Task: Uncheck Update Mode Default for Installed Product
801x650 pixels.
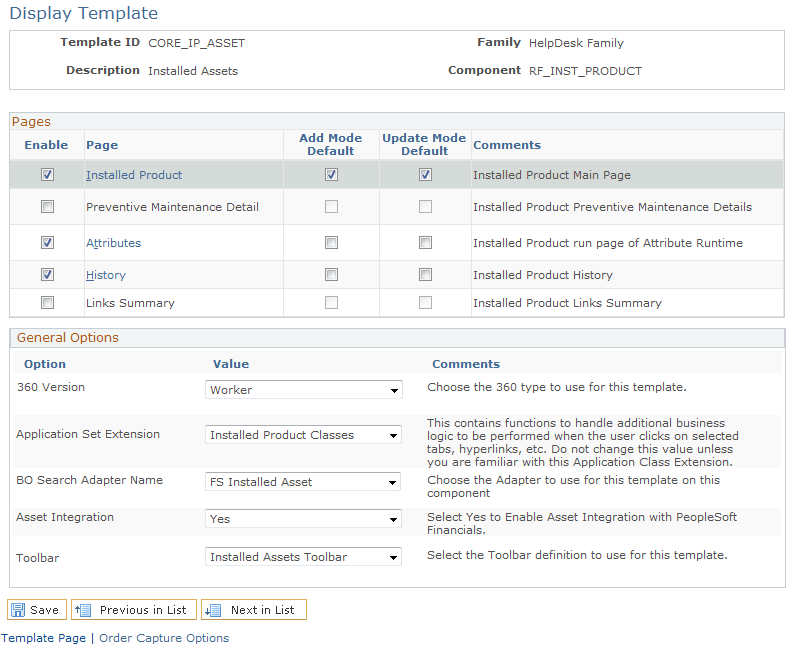Action: [x=426, y=175]
